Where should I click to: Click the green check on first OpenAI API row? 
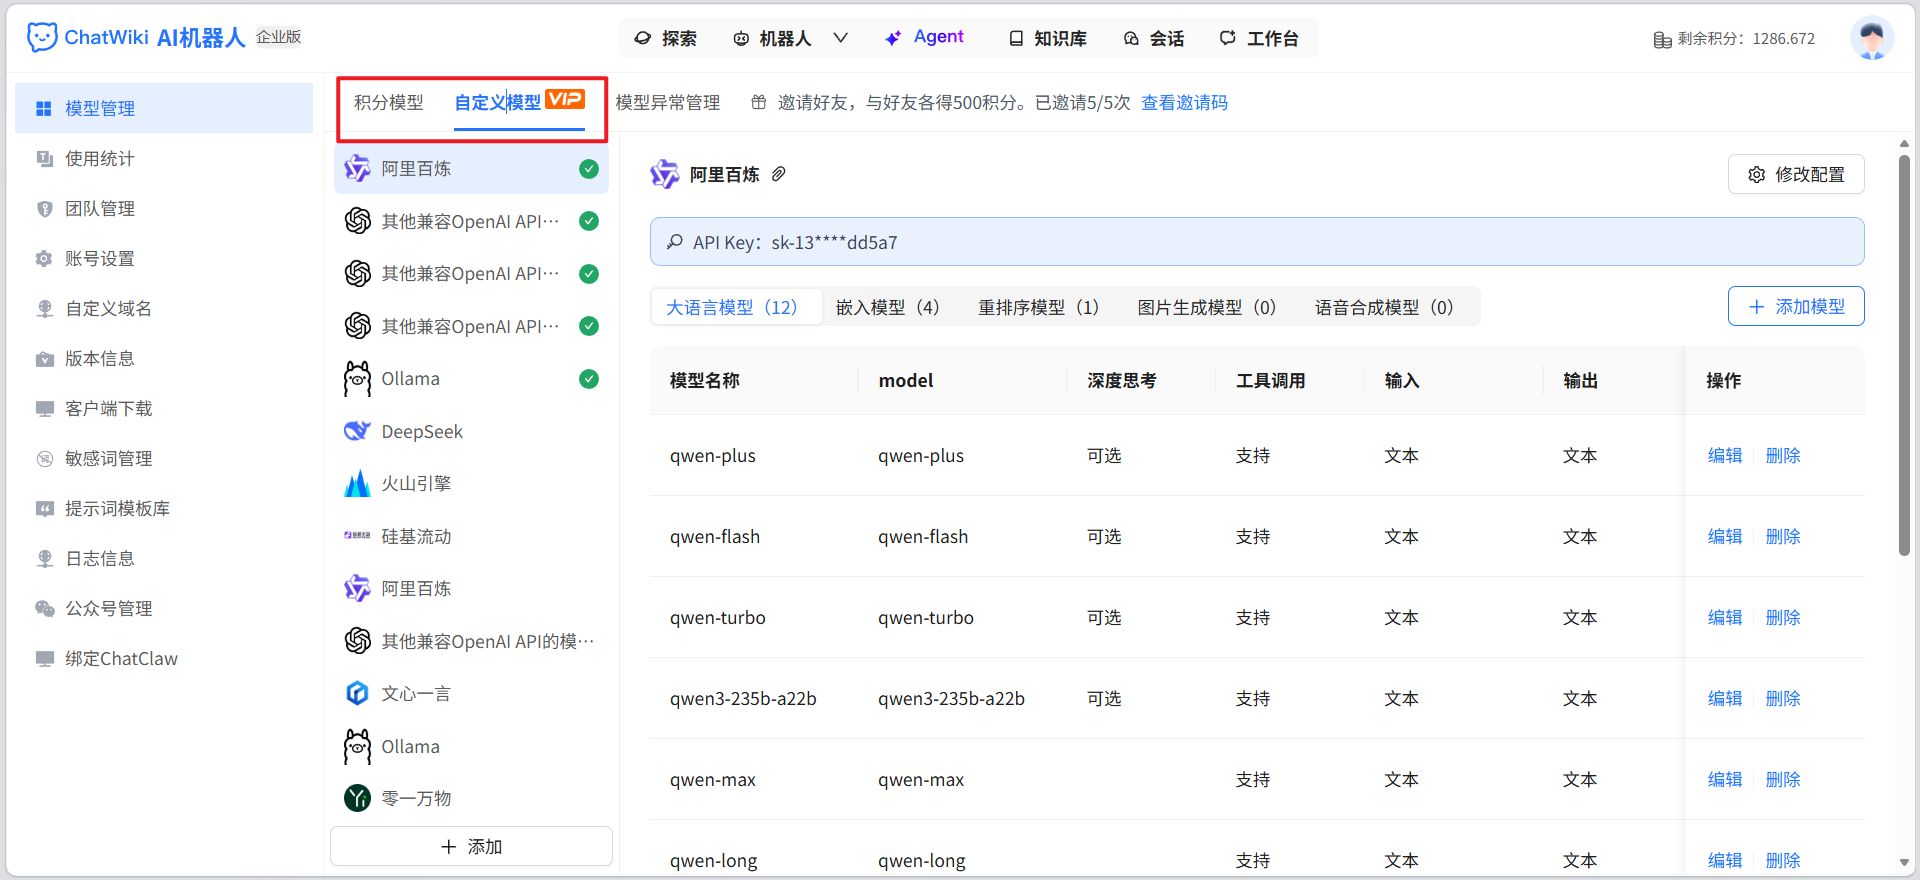point(589,221)
